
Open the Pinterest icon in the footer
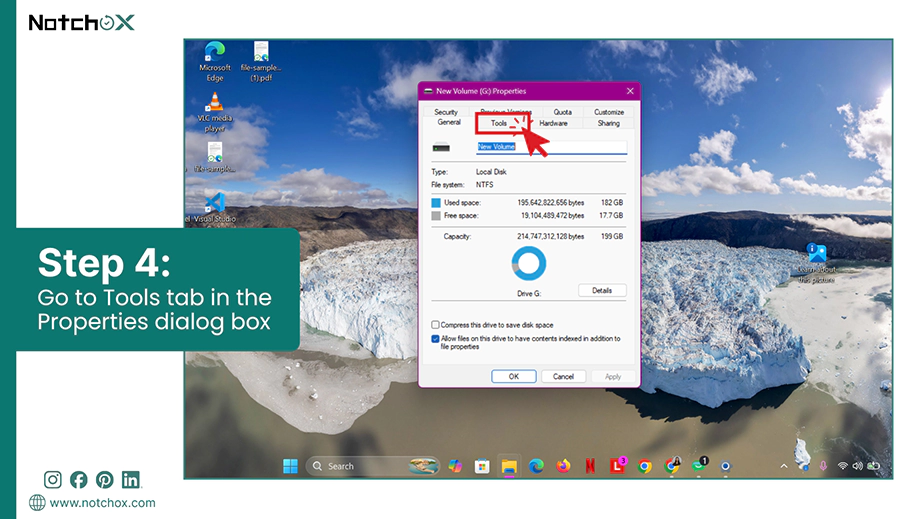[x=105, y=480]
